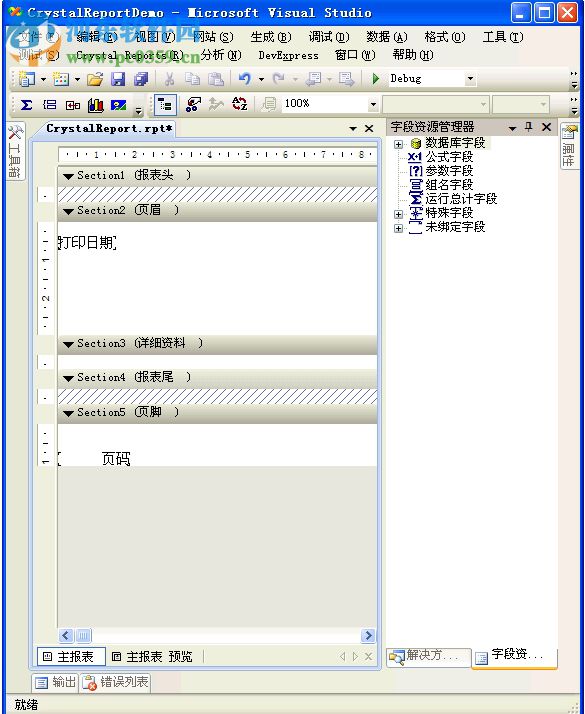Select the 参数字段 tree item
This screenshot has height=714, width=585.
[x=449, y=171]
